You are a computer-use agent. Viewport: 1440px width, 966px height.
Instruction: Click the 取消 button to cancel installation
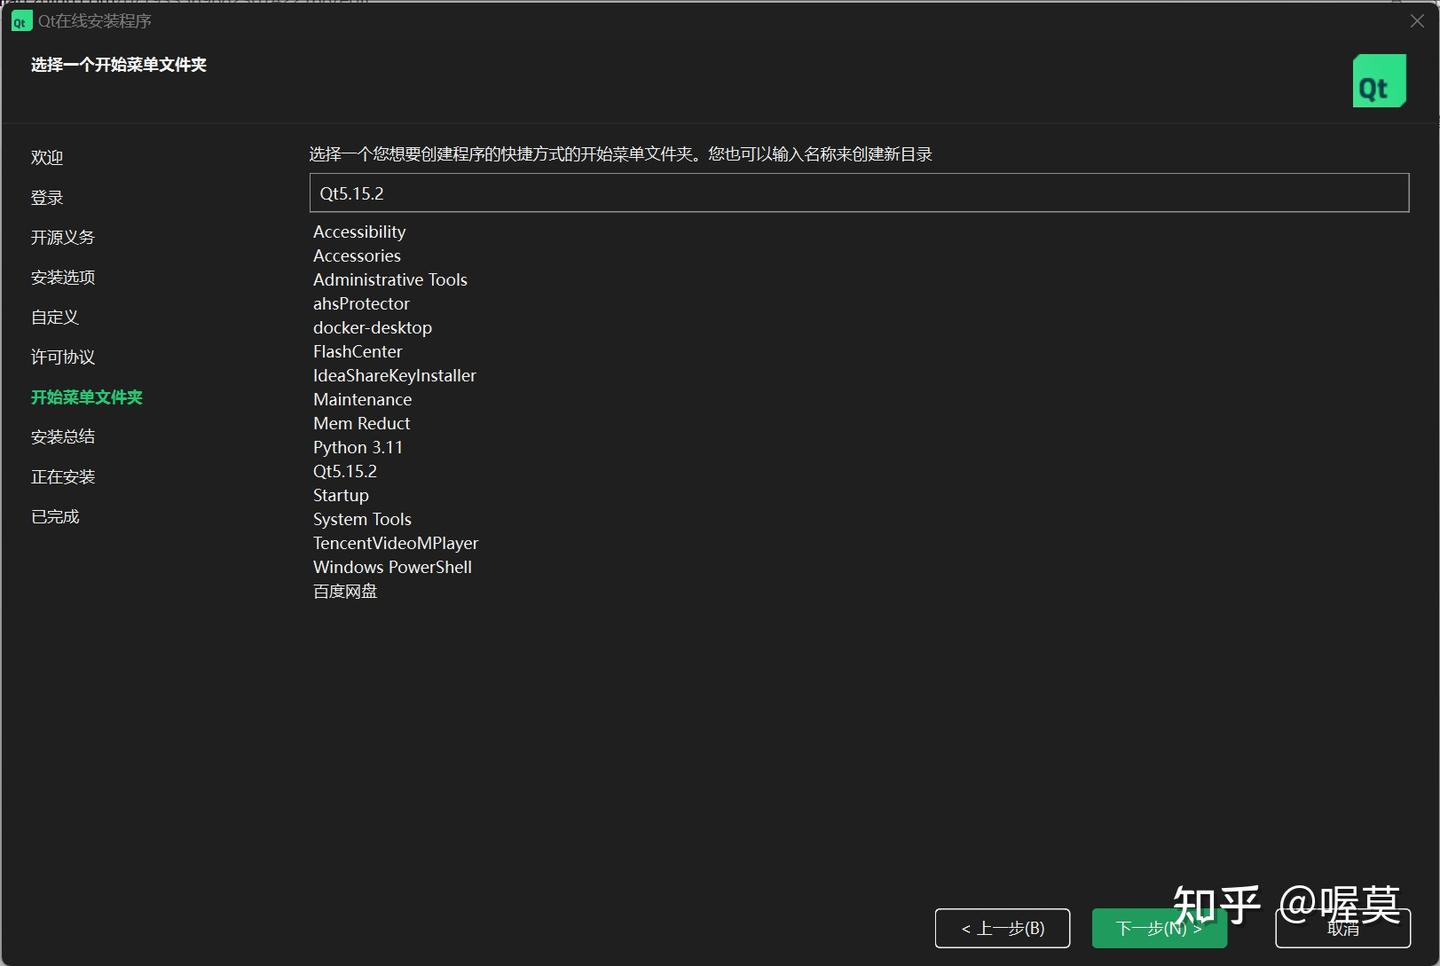[x=1342, y=928]
